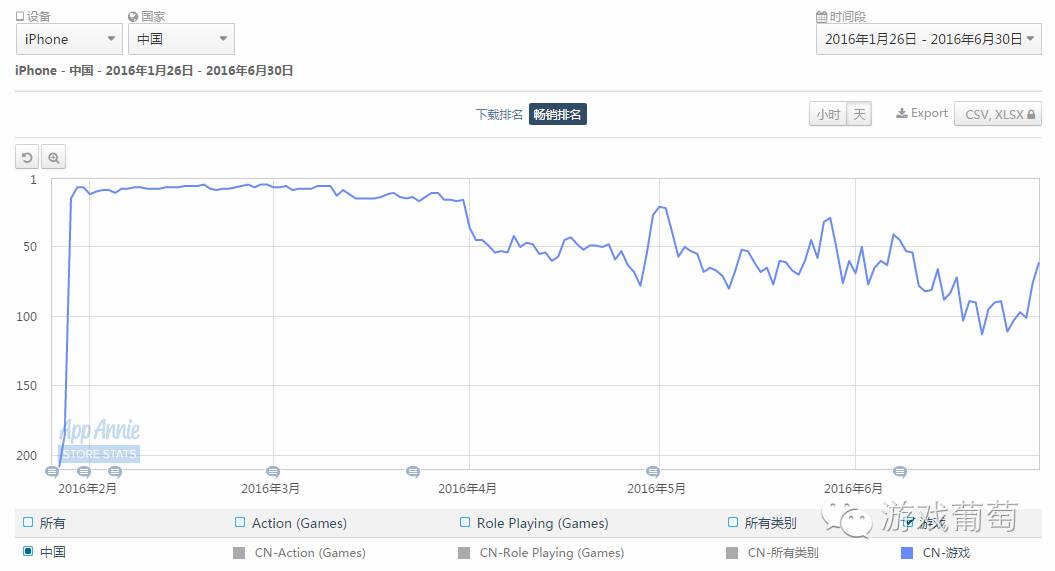
Task: Click the event comment marker near 2016年3月
Action: tap(272, 471)
